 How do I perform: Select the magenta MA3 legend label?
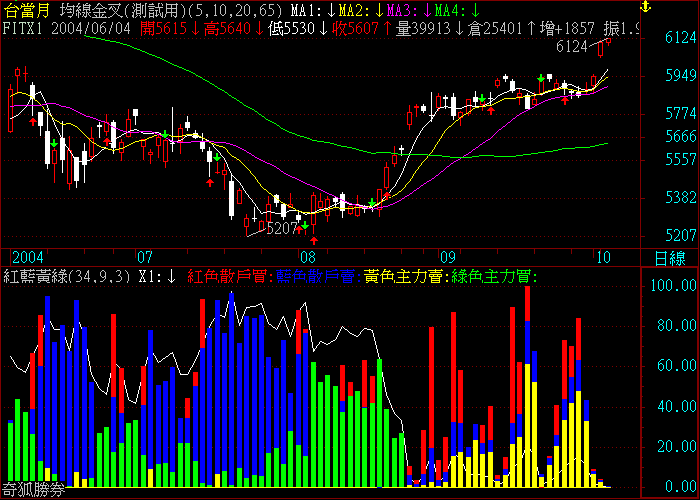pyautogui.click(x=402, y=10)
